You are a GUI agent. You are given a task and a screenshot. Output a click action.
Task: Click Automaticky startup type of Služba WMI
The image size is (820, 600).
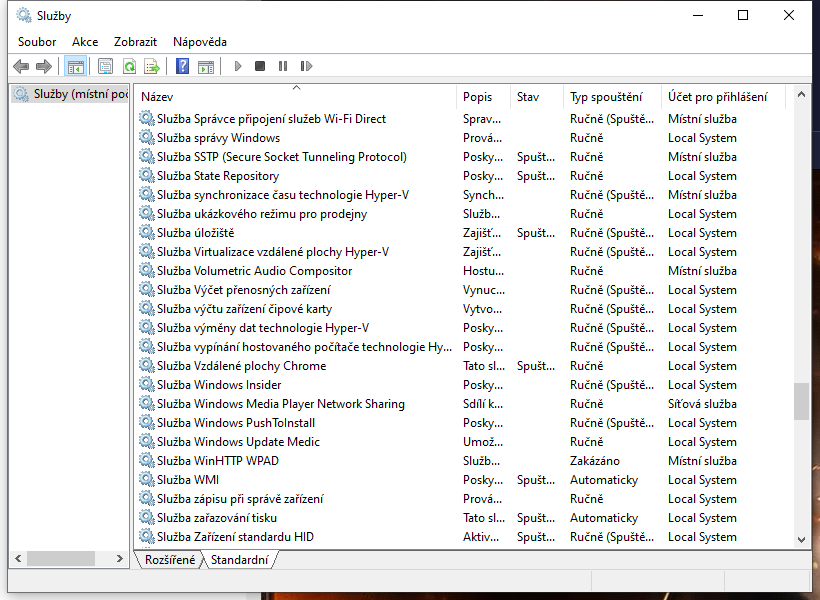click(x=604, y=480)
